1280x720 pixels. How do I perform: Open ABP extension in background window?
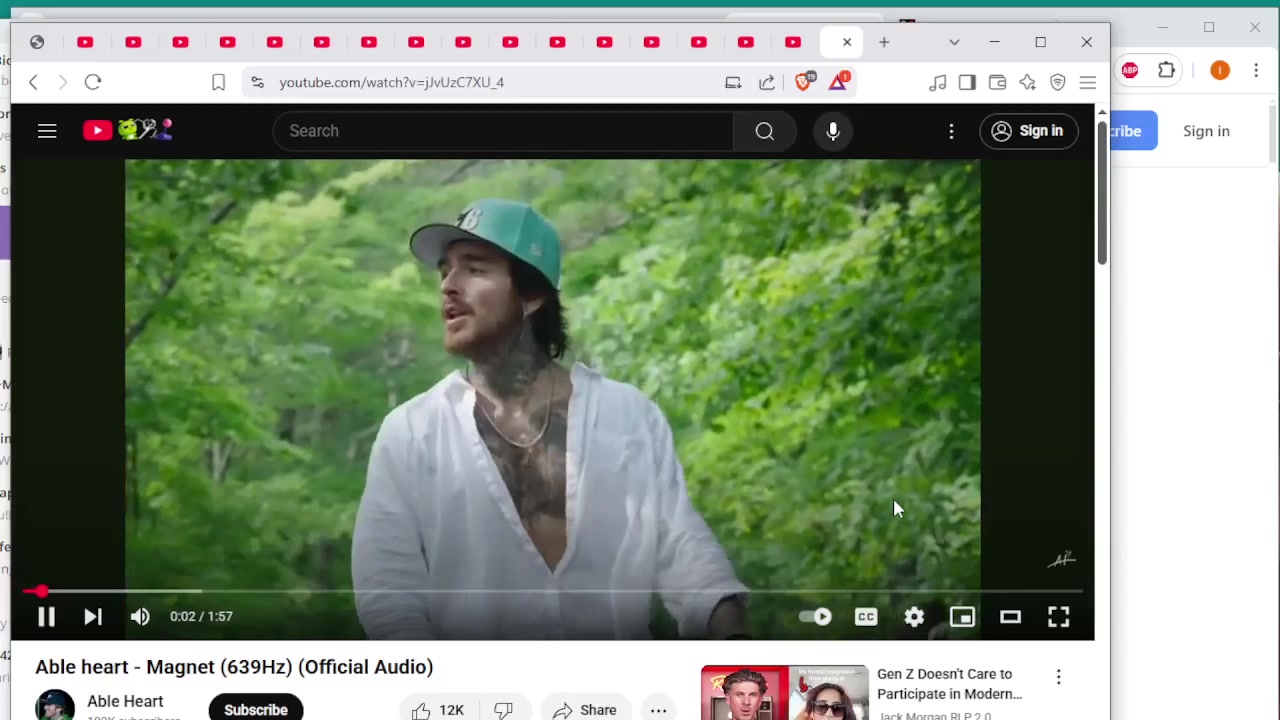(x=1130, y=70)
